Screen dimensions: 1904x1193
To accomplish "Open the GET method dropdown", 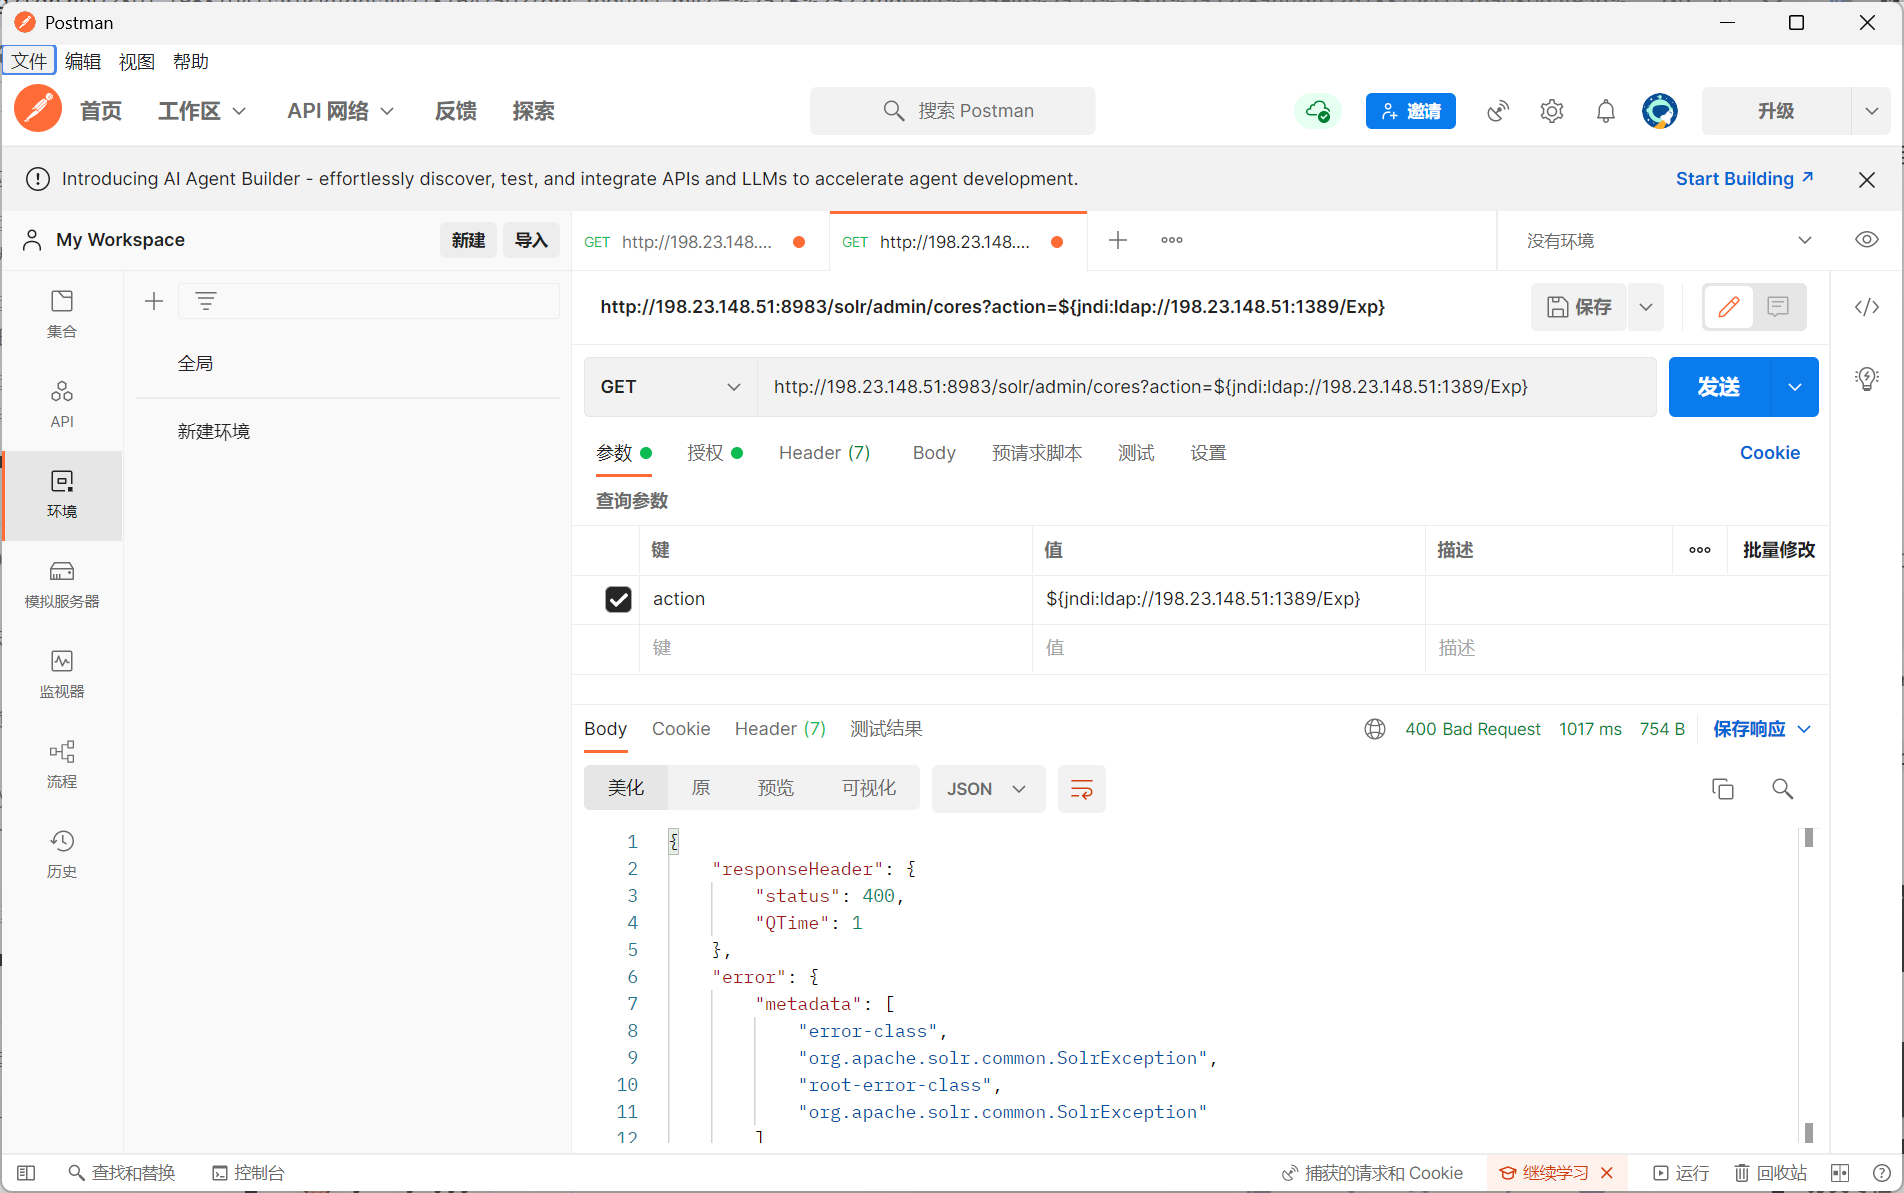I will click(x=671, y=387).
